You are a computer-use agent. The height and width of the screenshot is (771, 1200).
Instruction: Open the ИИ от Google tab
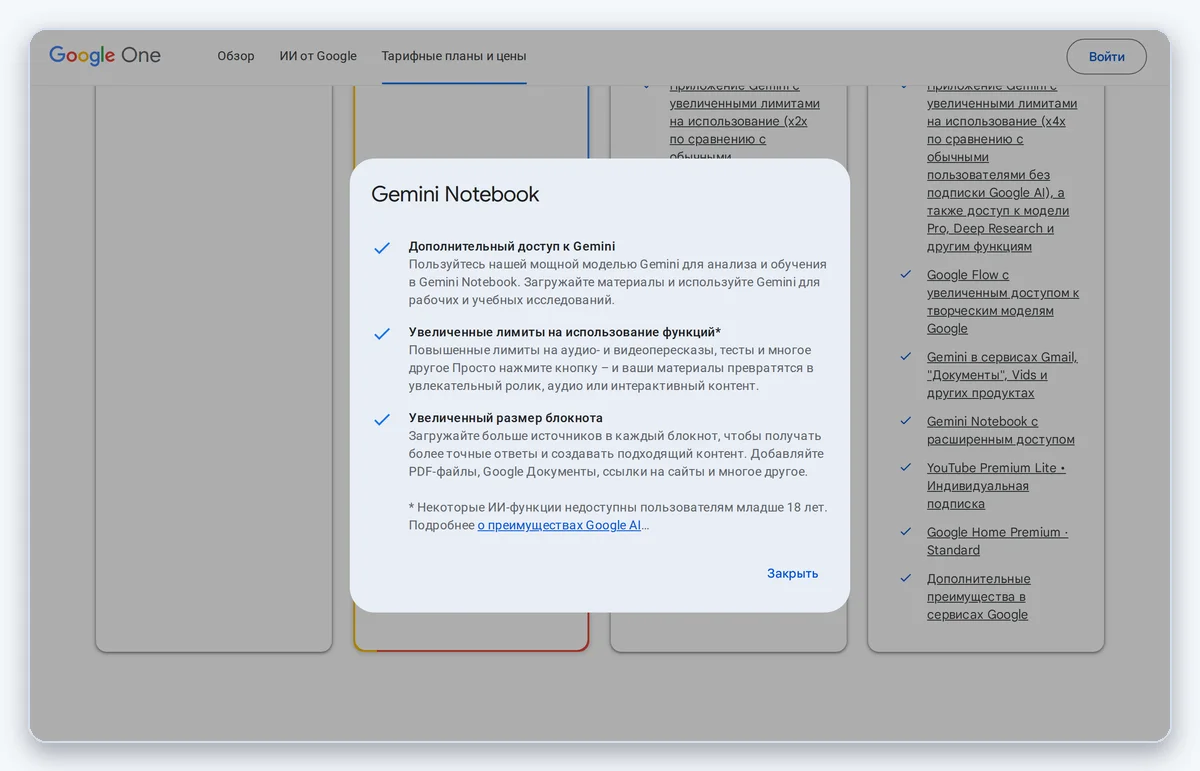click(x=318, y=56)
